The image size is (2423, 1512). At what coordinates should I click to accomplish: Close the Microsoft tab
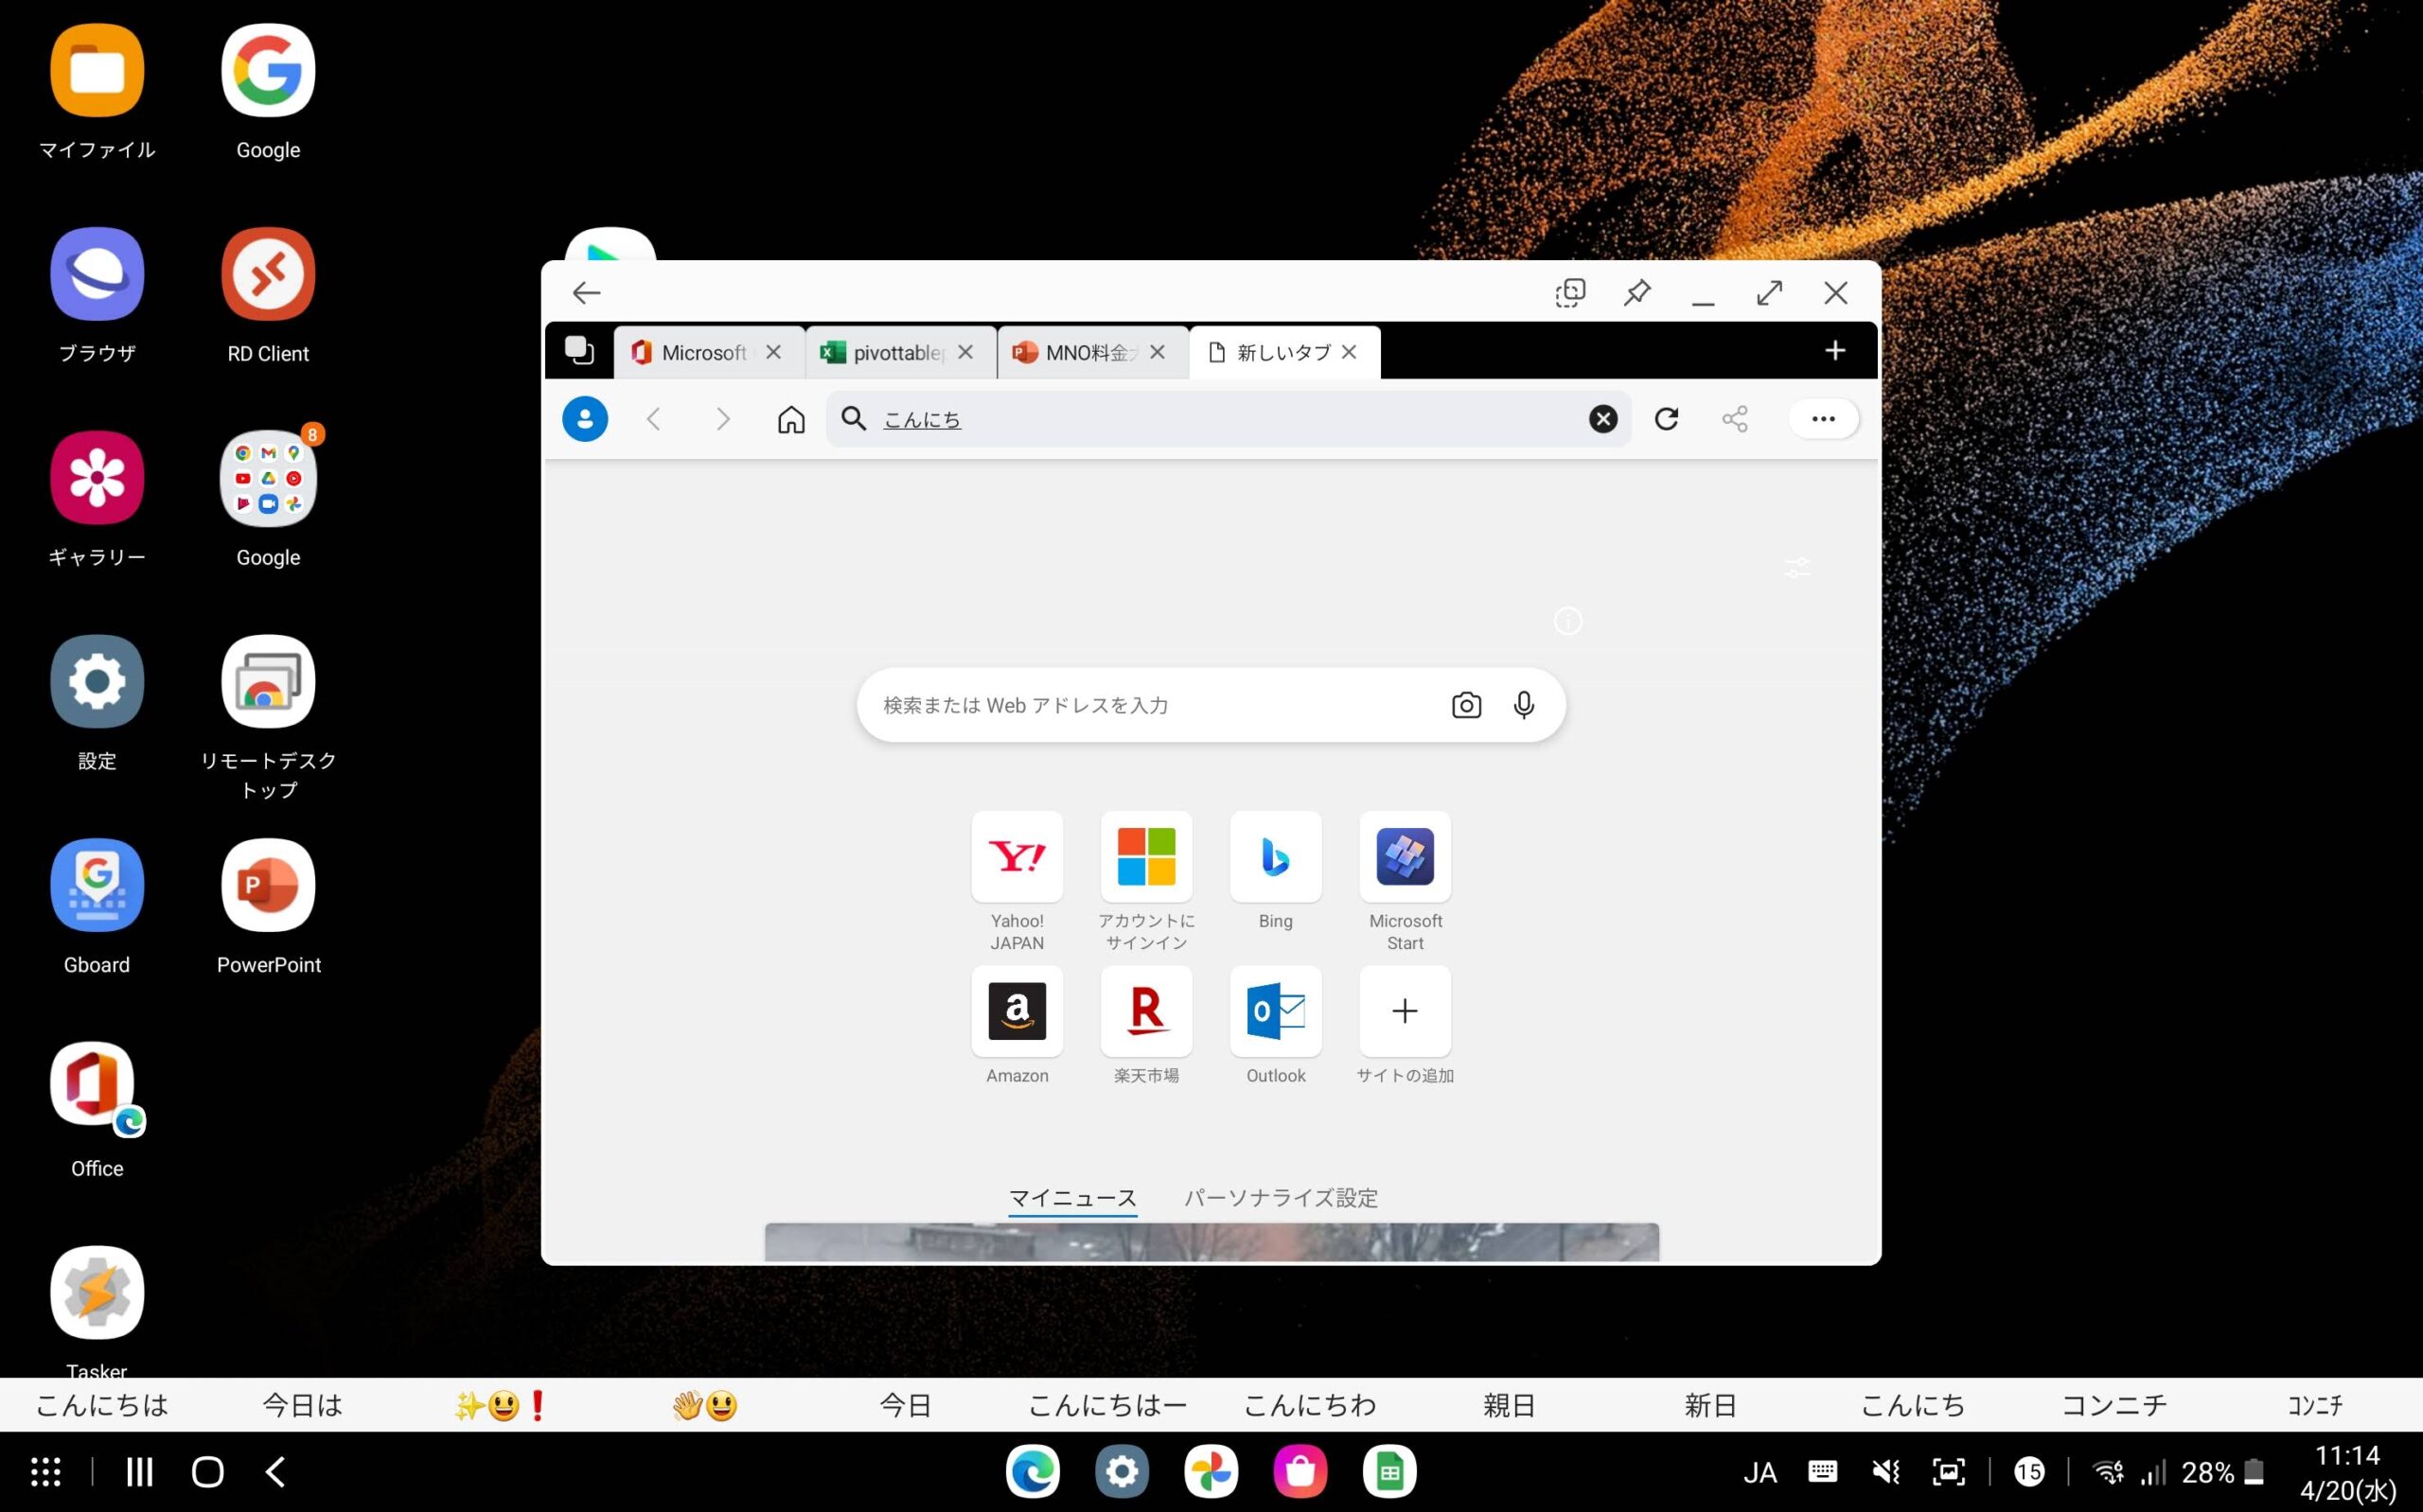point(773,352)
